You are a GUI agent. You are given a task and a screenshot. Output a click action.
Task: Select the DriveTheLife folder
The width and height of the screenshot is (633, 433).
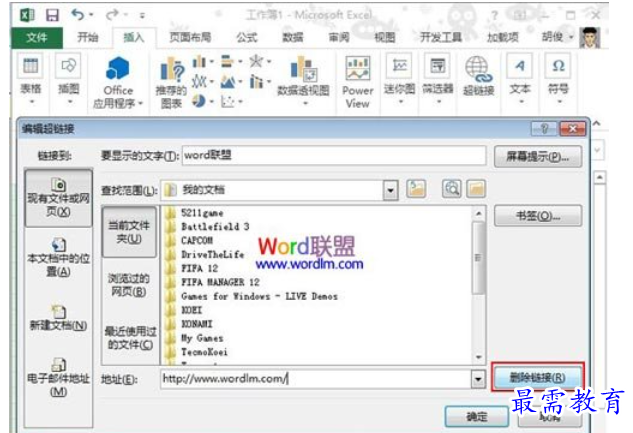click(212, 254)
